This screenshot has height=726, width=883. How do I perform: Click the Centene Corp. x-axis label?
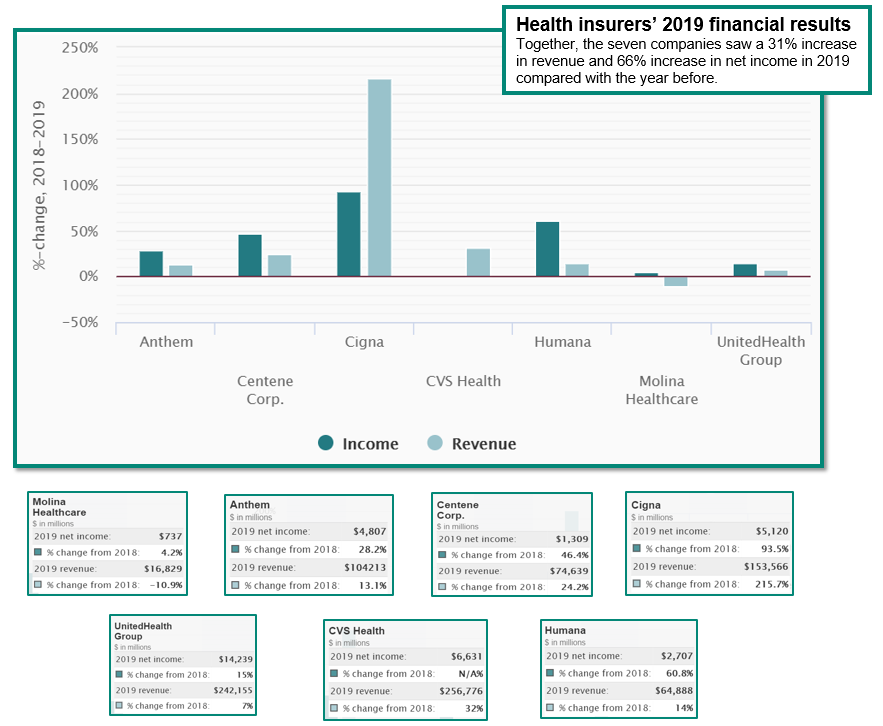point(265,390)
